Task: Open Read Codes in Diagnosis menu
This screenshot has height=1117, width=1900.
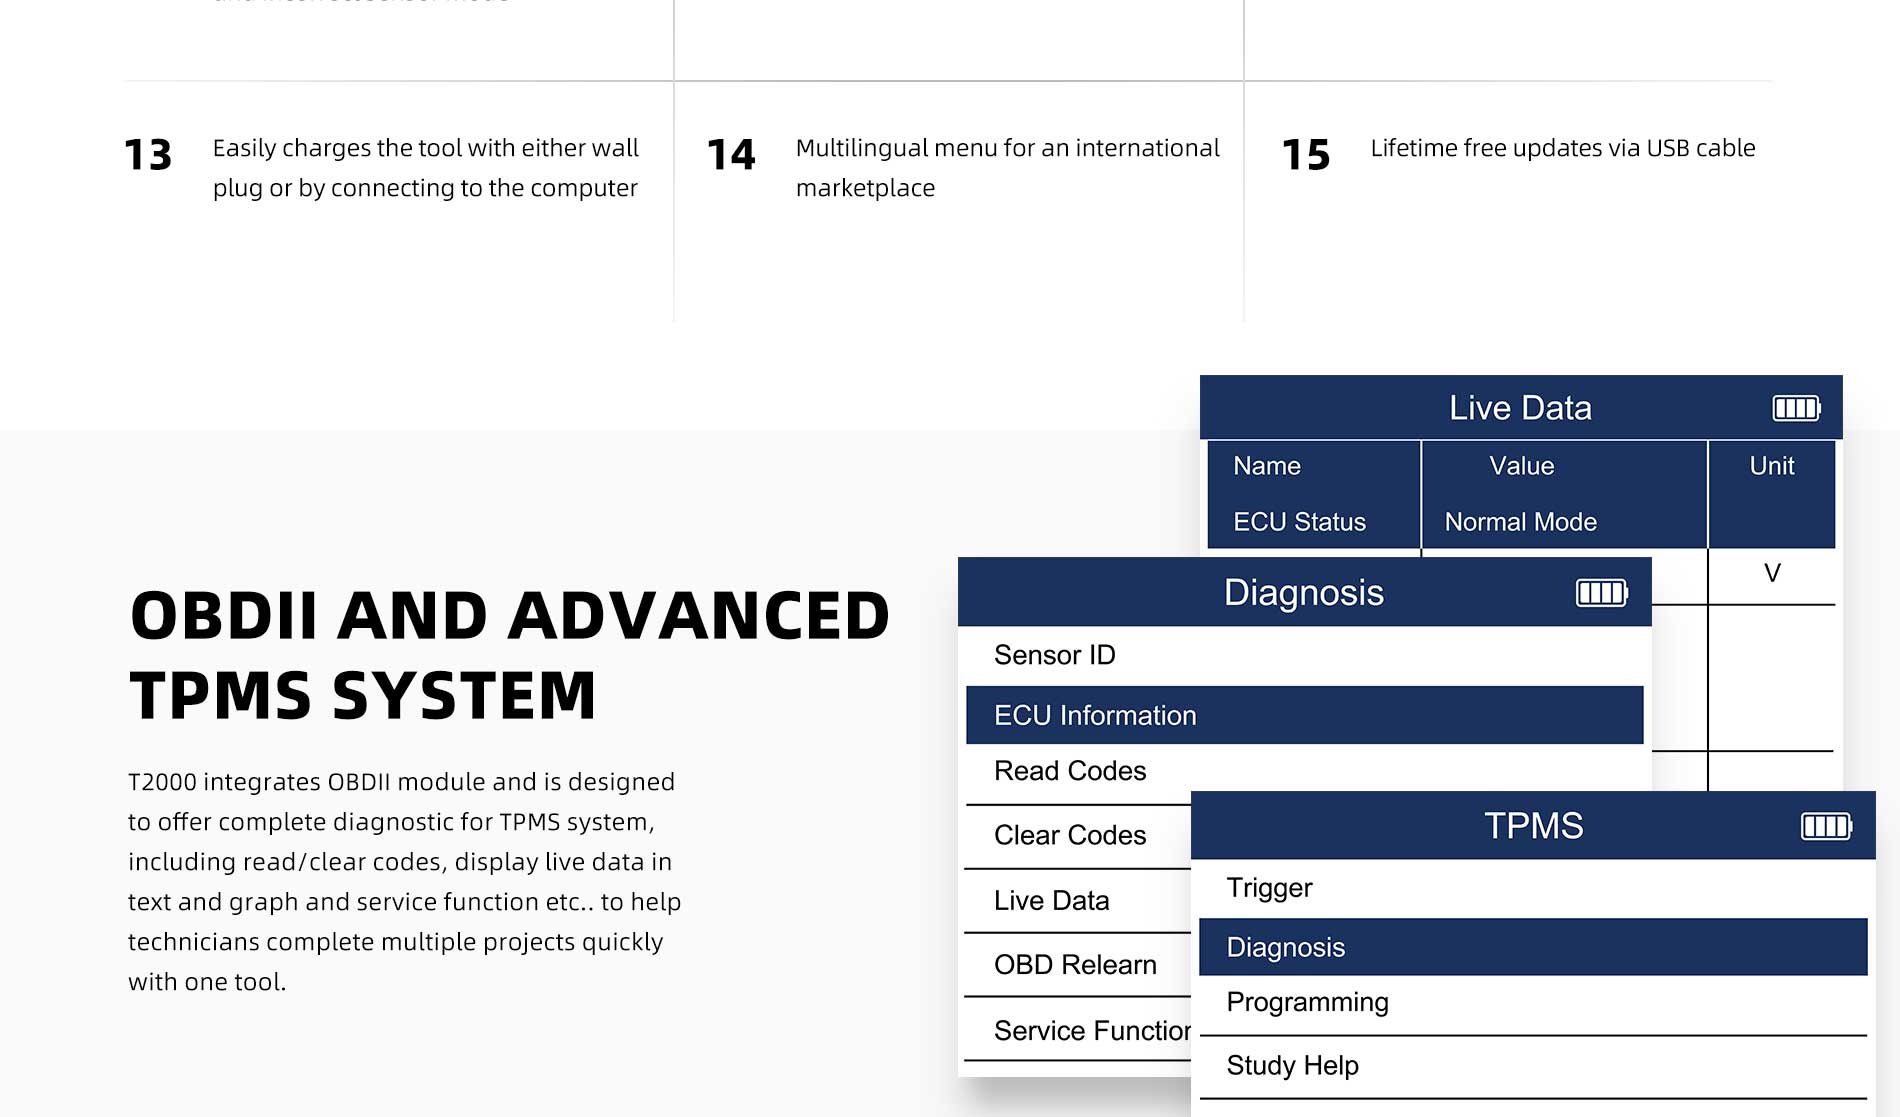Action: (1069, 771)
